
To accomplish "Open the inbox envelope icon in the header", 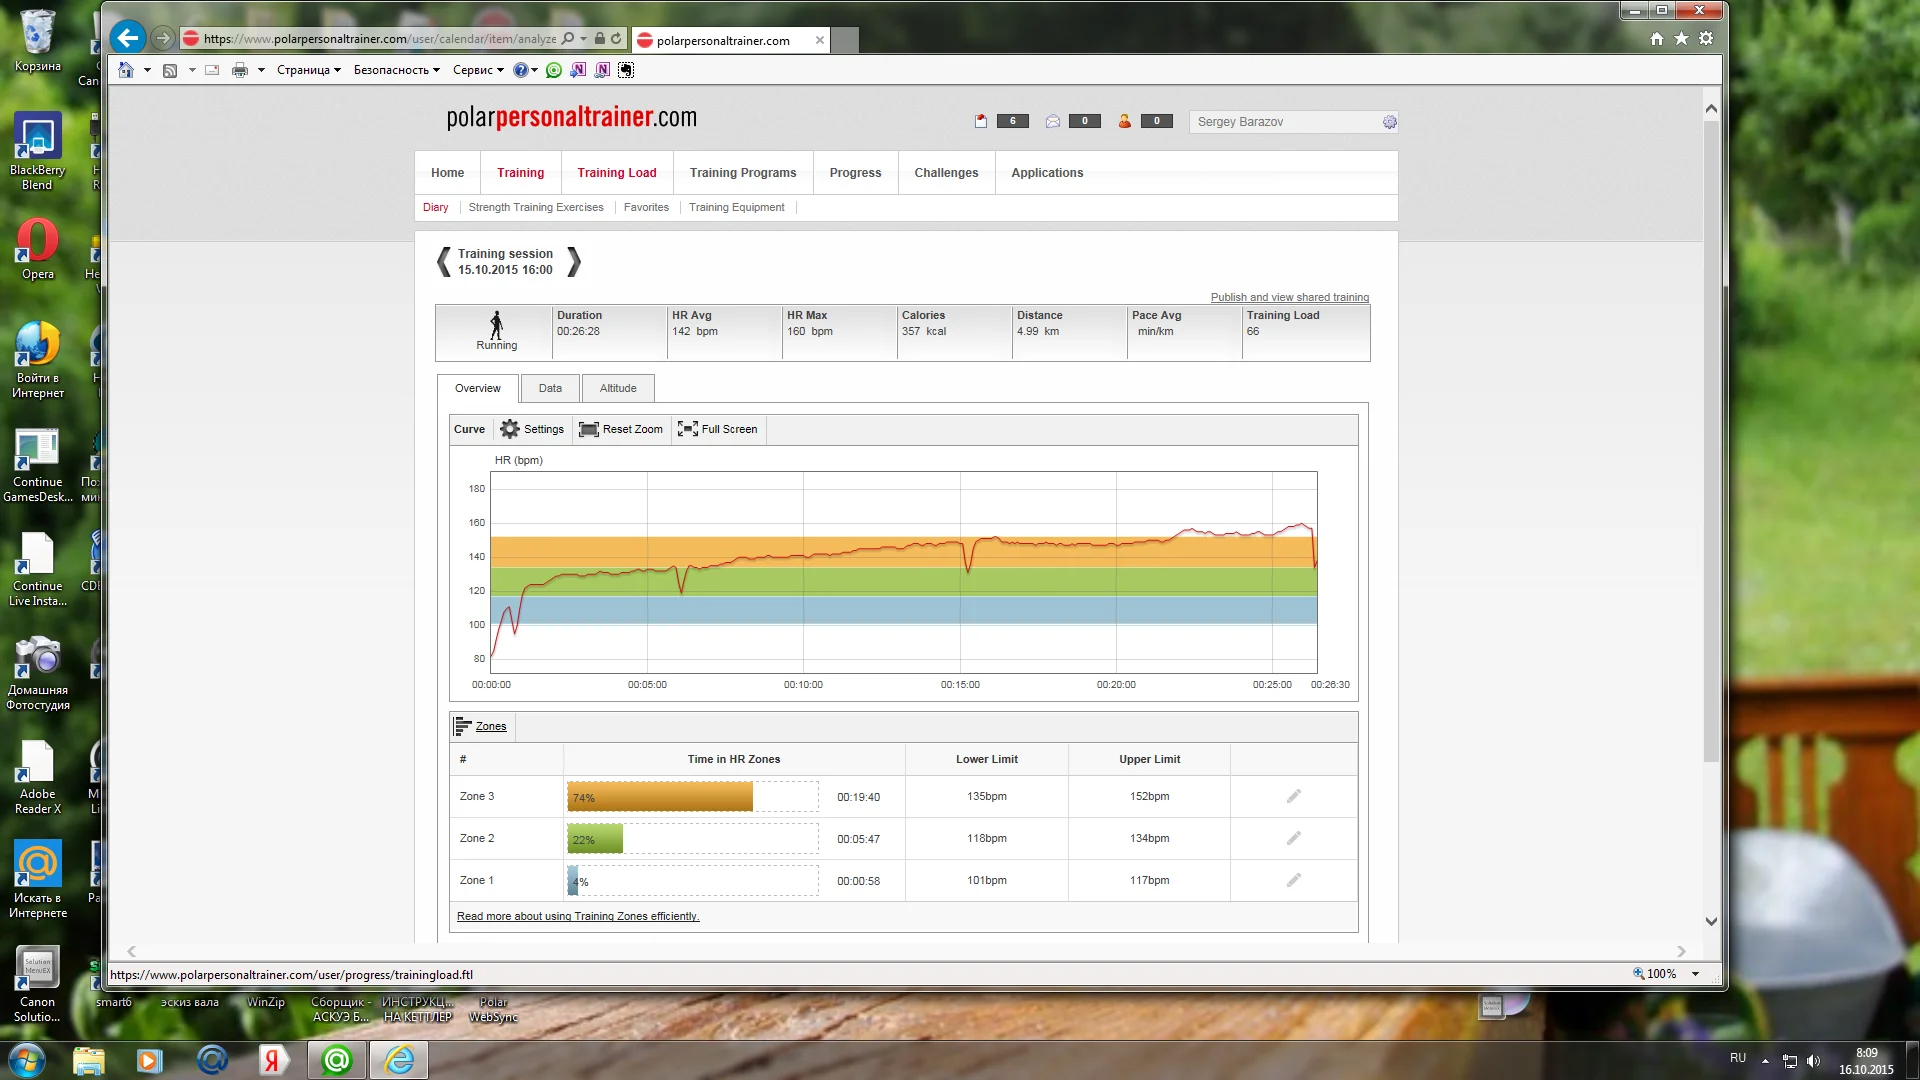I will point(1052,121).
